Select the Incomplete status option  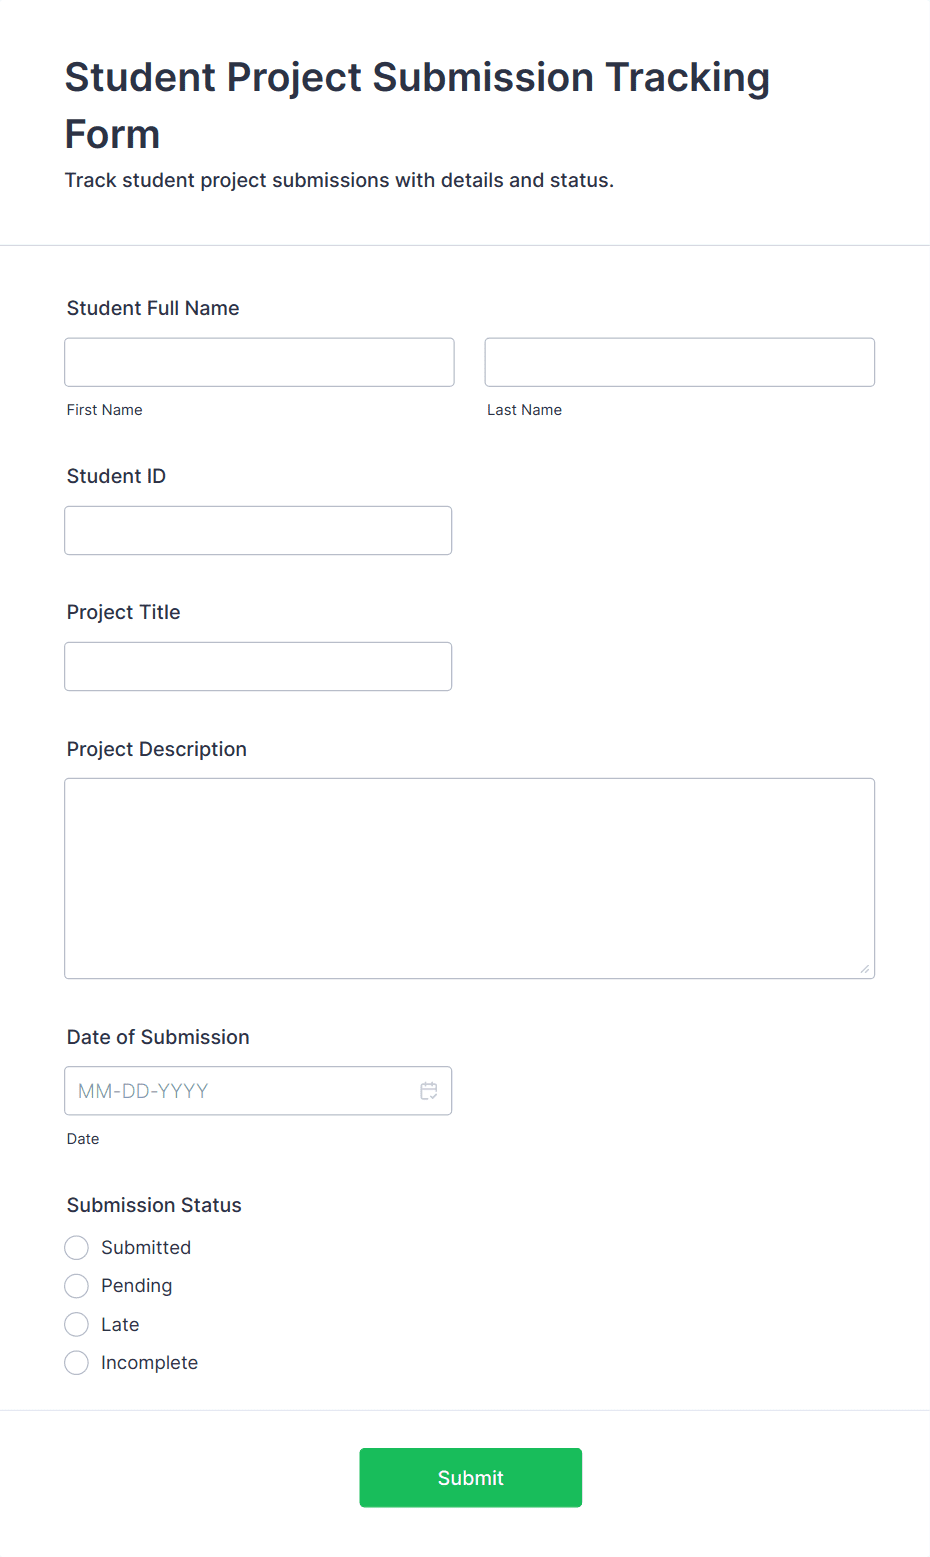[x=76, y=1362]
